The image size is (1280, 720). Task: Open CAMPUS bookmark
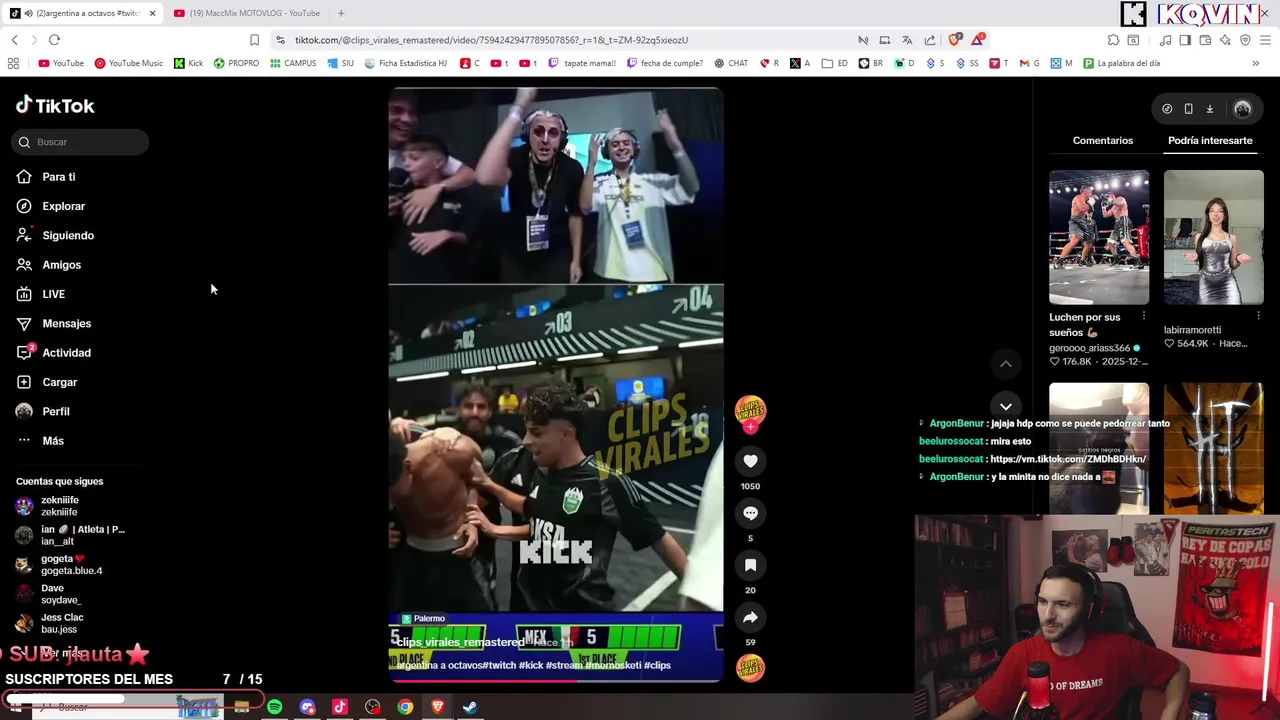(x=293, y=63)
